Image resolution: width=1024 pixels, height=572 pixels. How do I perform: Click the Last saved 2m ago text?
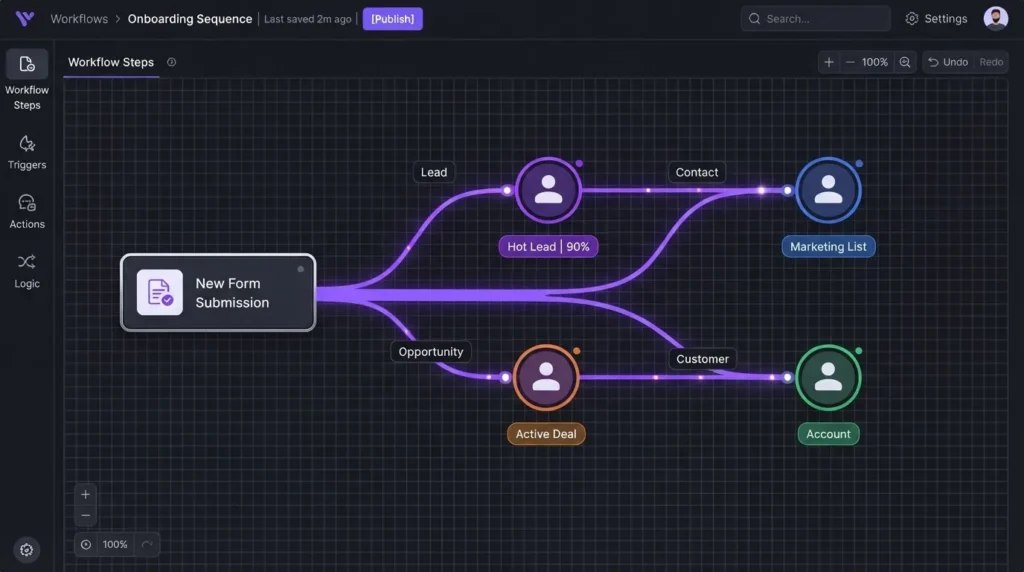[x=308, y=19]
